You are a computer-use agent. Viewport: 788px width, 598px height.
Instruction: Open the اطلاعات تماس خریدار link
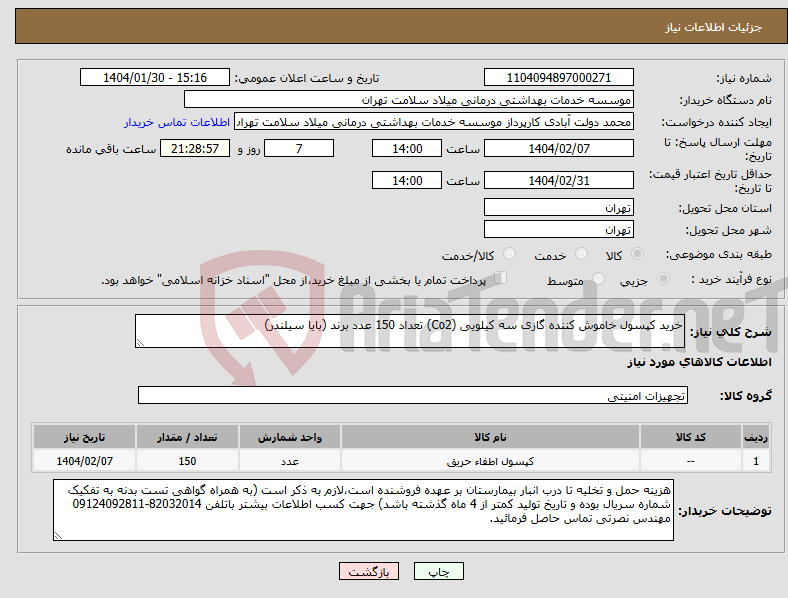[177, 122]
